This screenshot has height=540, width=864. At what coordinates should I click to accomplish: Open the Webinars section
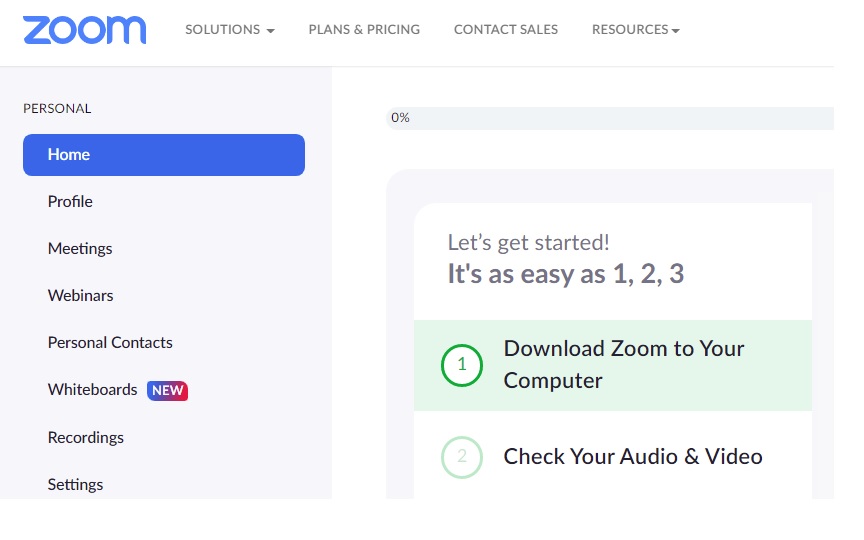point(80,295)
